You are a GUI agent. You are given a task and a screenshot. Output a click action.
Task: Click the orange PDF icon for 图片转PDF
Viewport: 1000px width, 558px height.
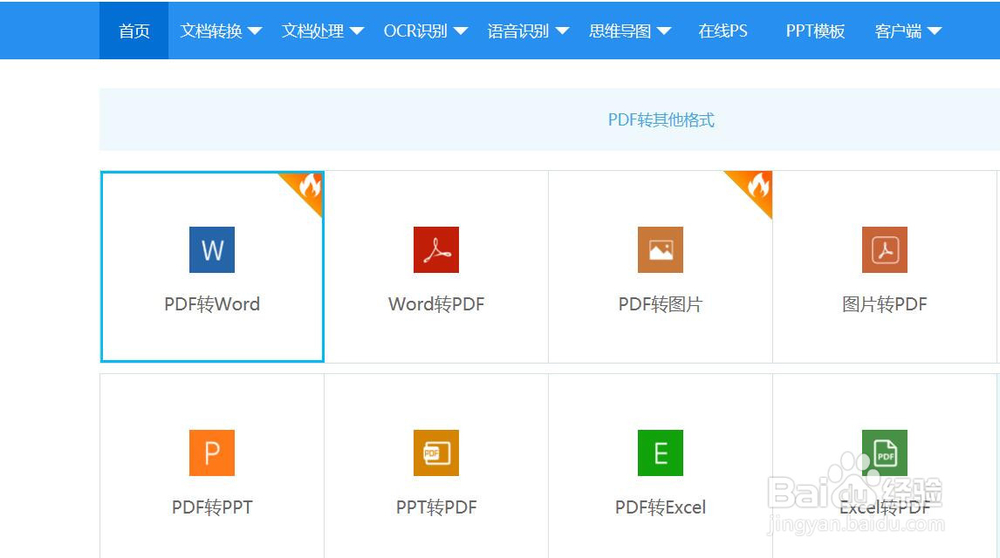tap(885, 249)
